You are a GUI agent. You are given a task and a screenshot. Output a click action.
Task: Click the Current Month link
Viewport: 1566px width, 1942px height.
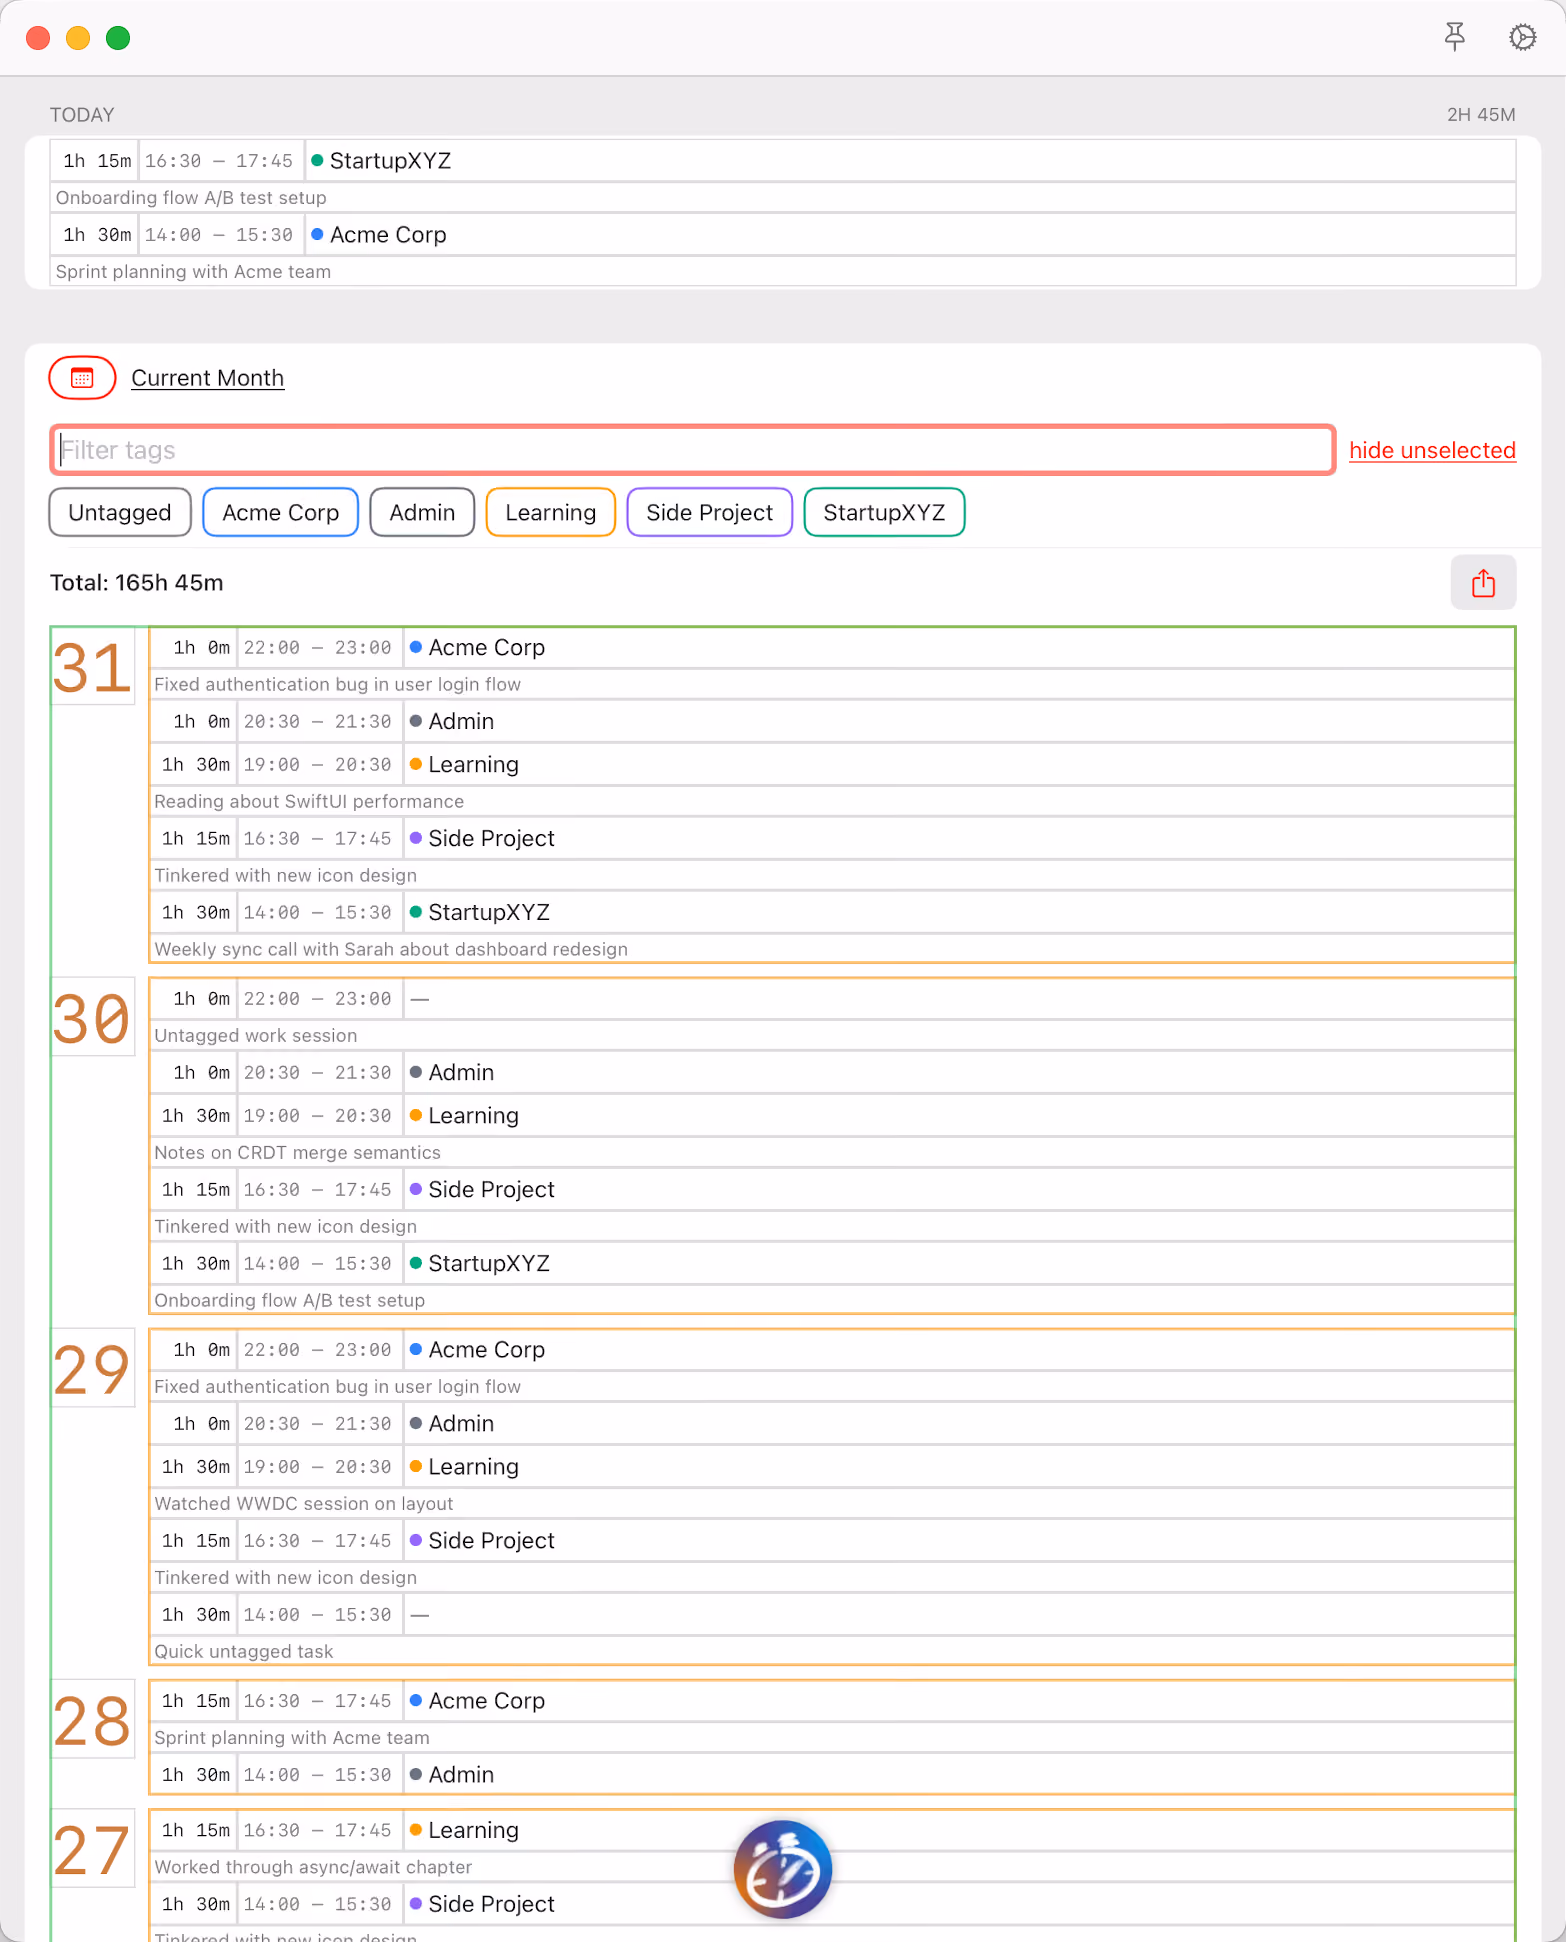point(208,378)
